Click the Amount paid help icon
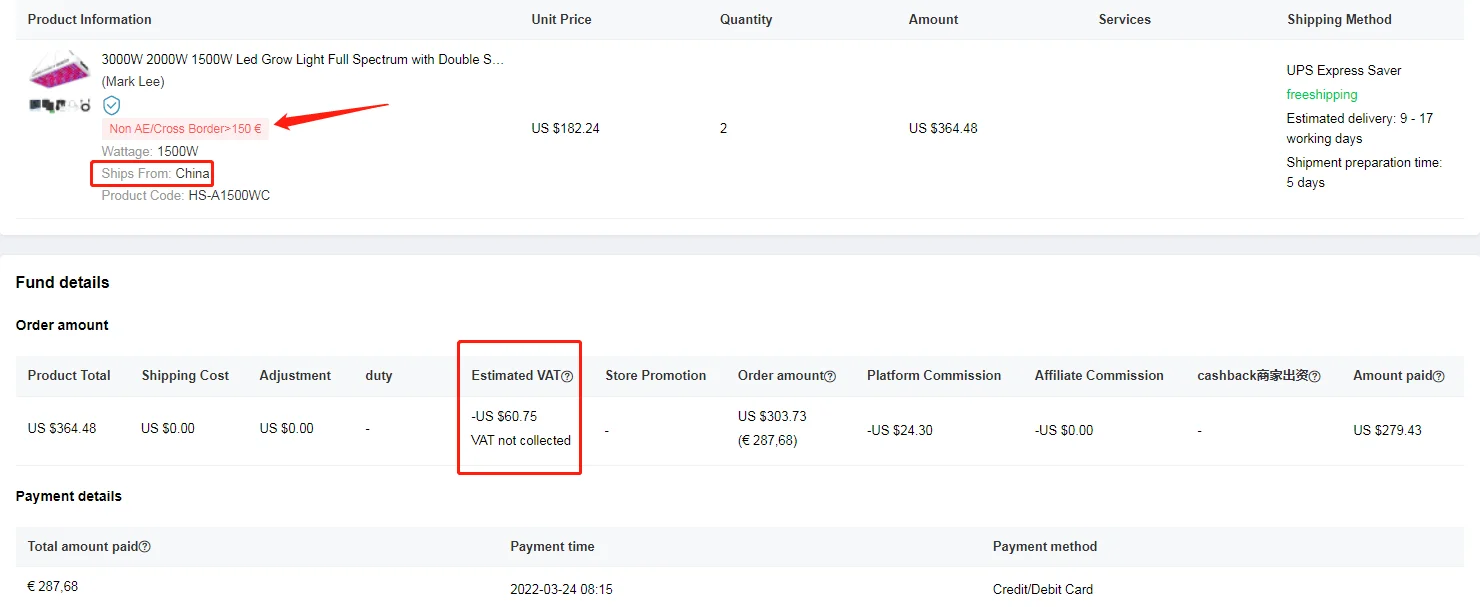The image size is (1480, 607). click(x=1439, y=377)
